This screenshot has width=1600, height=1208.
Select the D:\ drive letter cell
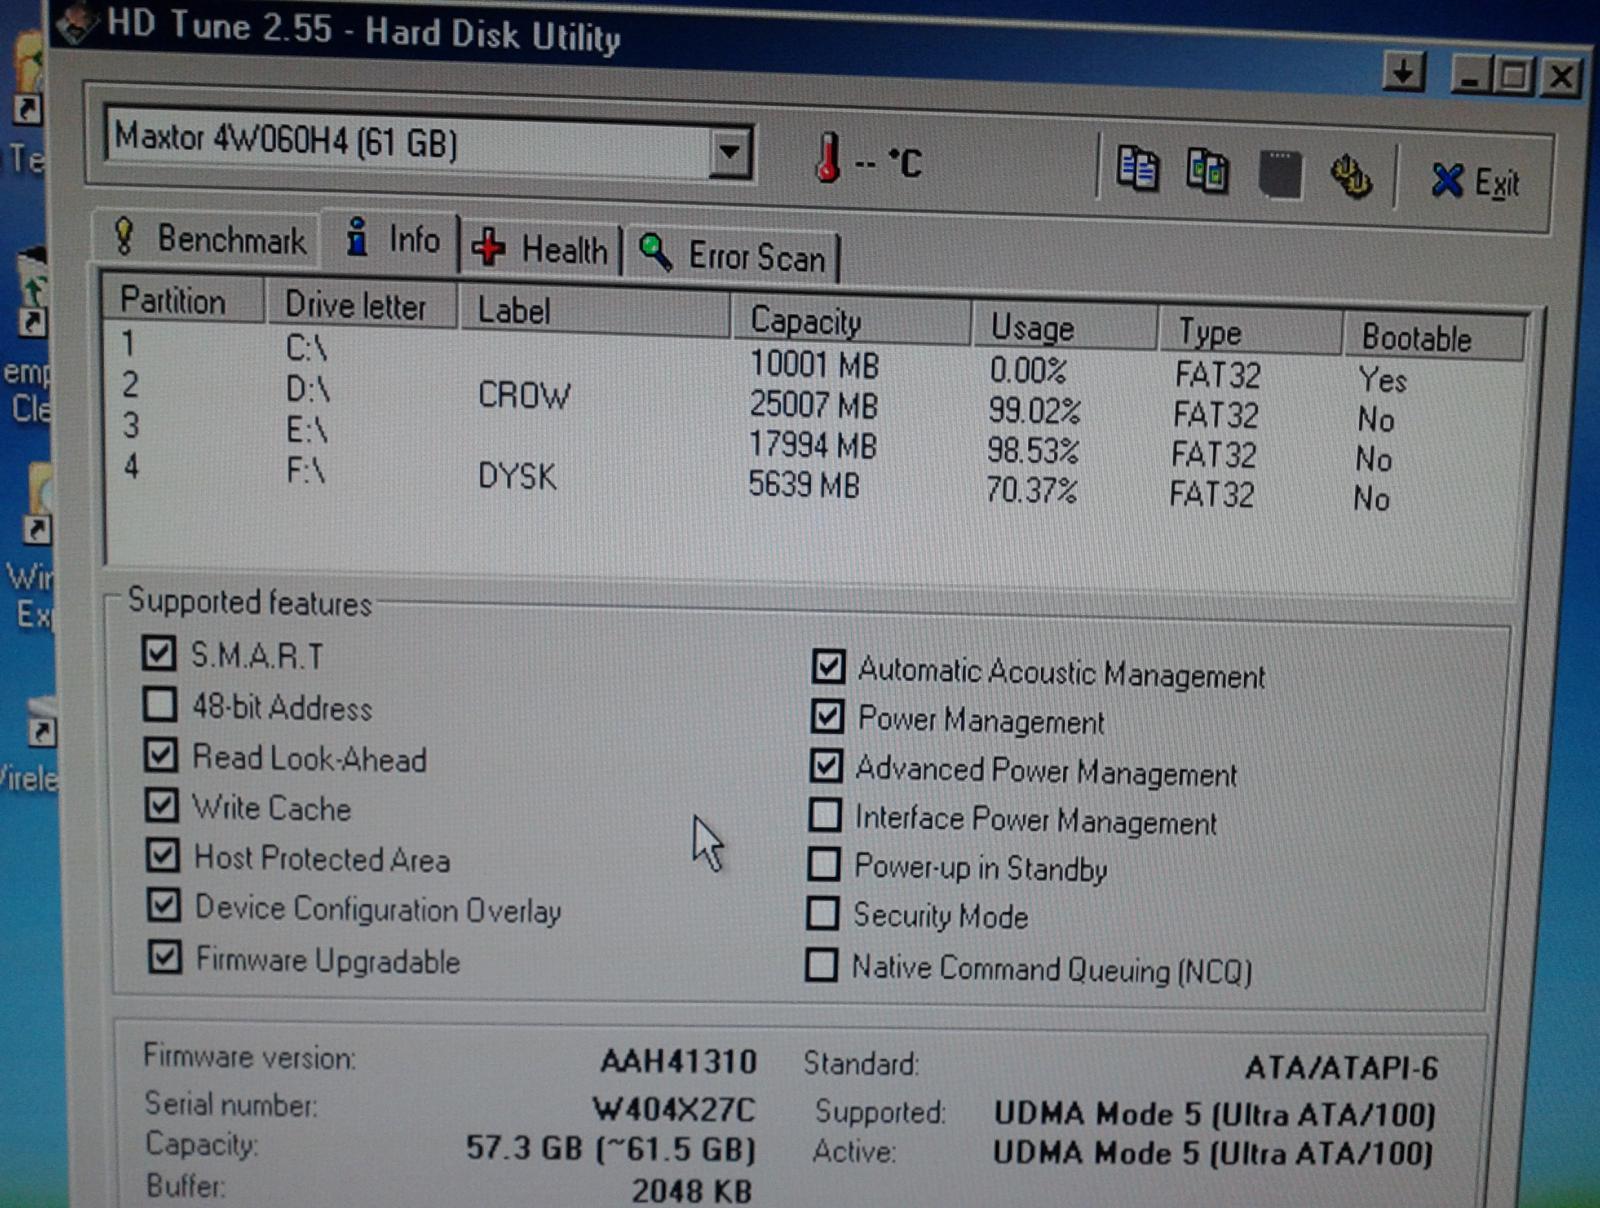click(x=307, y=388)
